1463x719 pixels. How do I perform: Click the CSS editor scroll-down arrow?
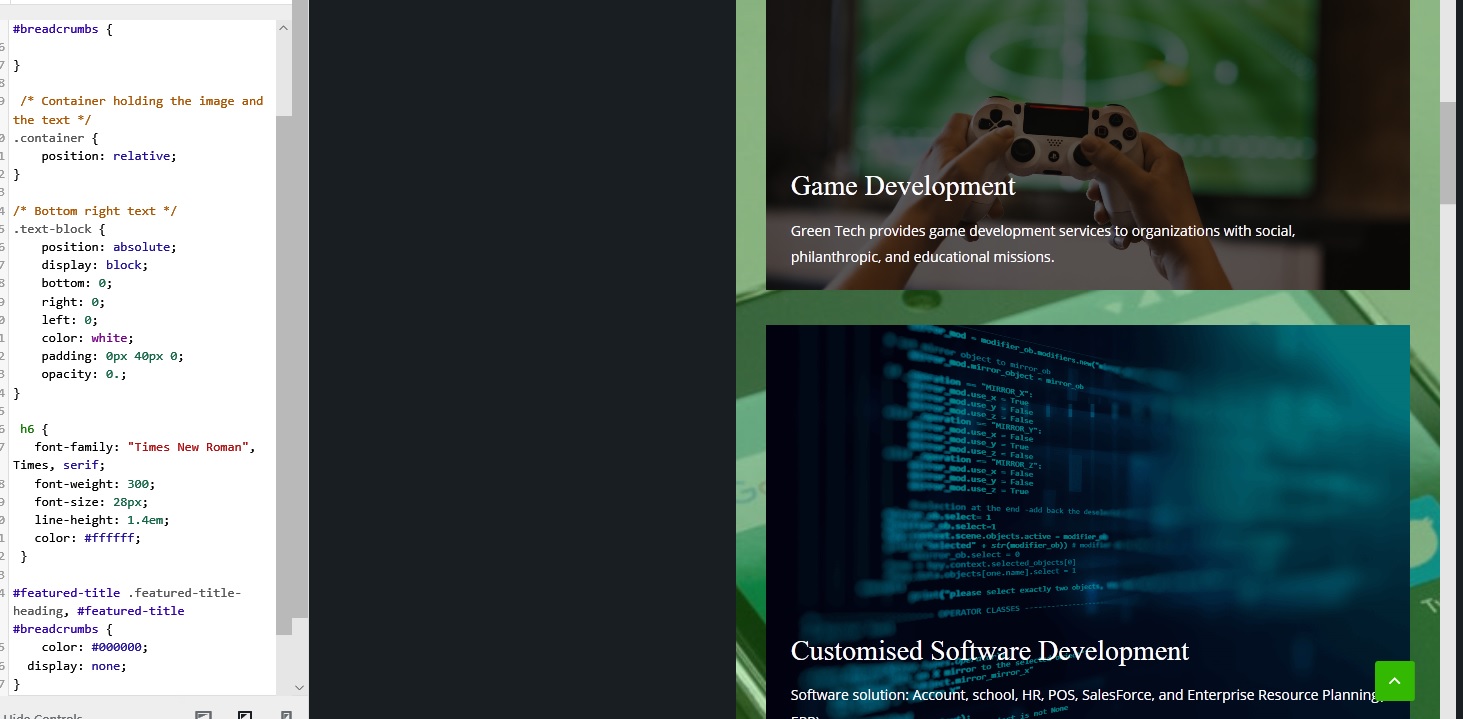299,687
